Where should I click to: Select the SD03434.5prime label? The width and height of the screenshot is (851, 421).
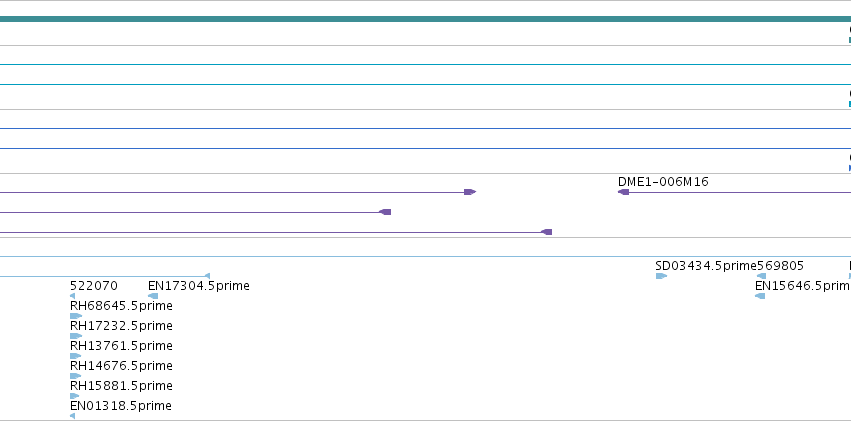coord(706,266)
